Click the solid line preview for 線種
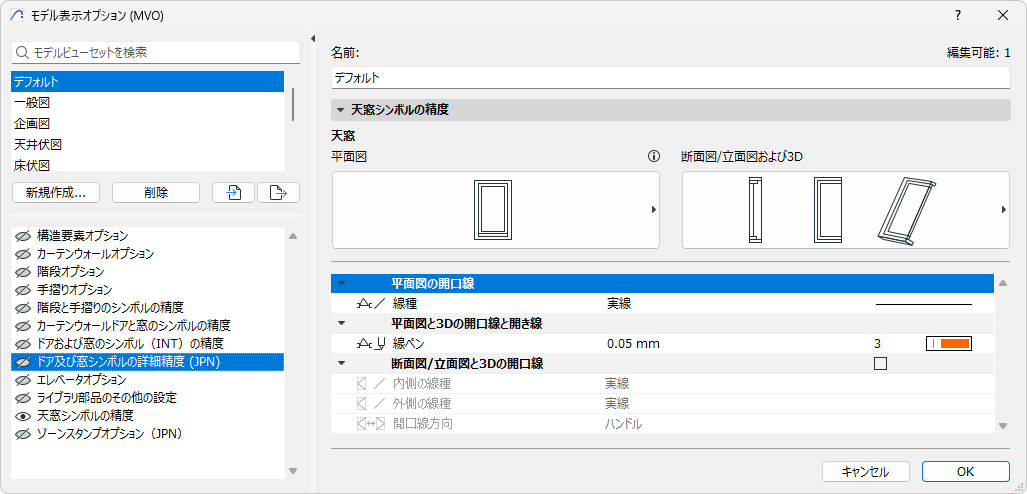The height and width of the screenshot is (494, 1027). pos(924,304)
